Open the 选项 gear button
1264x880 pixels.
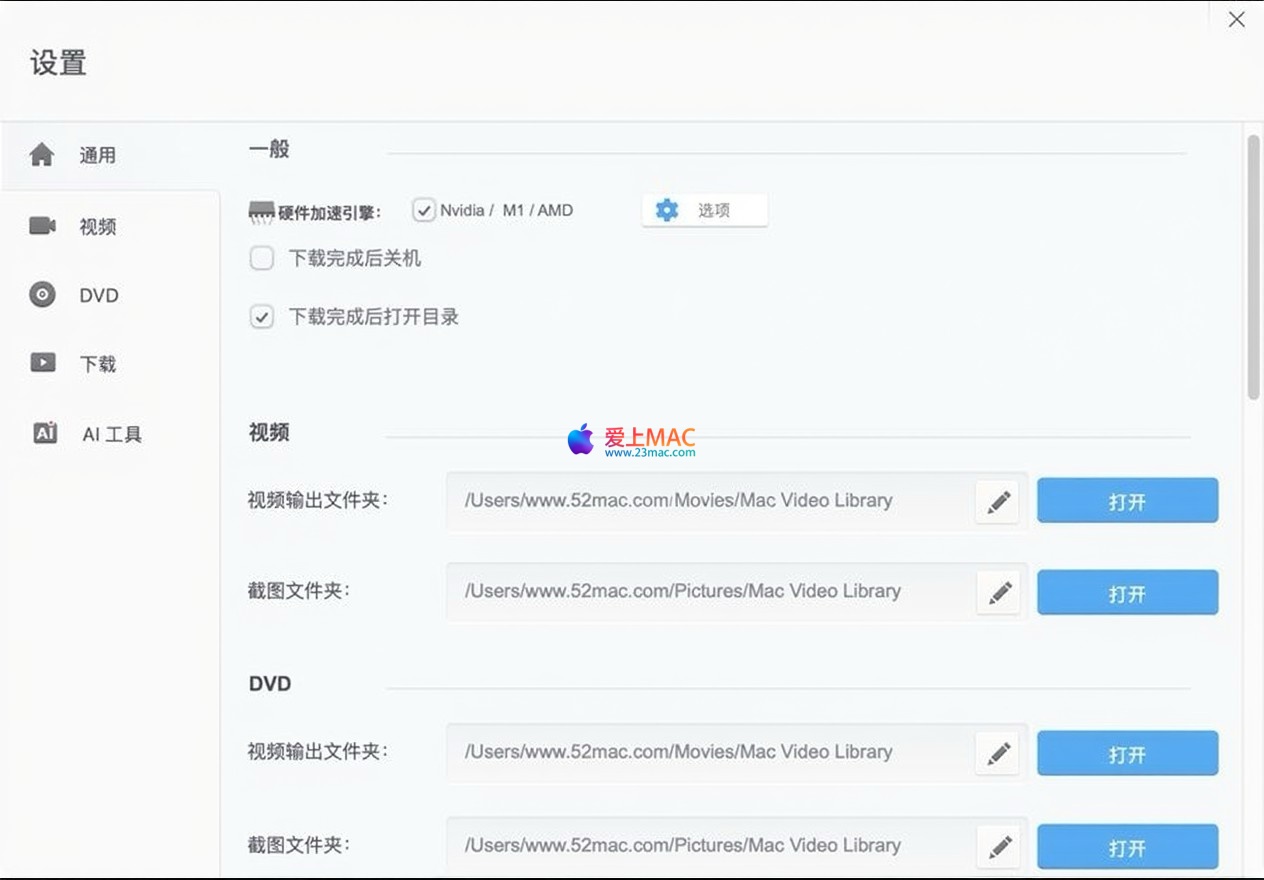[x=704, y=210]
